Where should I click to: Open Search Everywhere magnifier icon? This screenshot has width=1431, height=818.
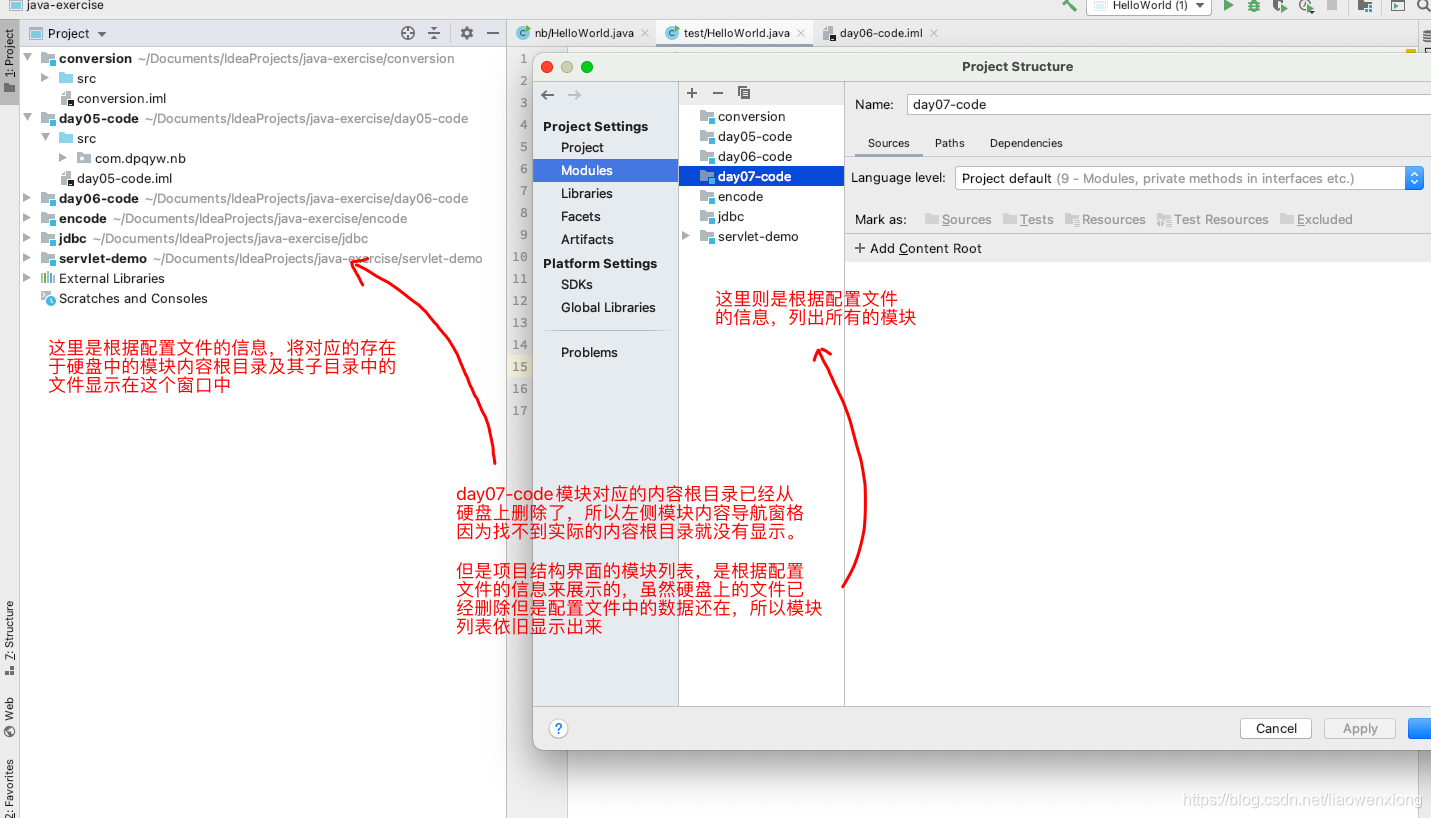click(1423, 5)
